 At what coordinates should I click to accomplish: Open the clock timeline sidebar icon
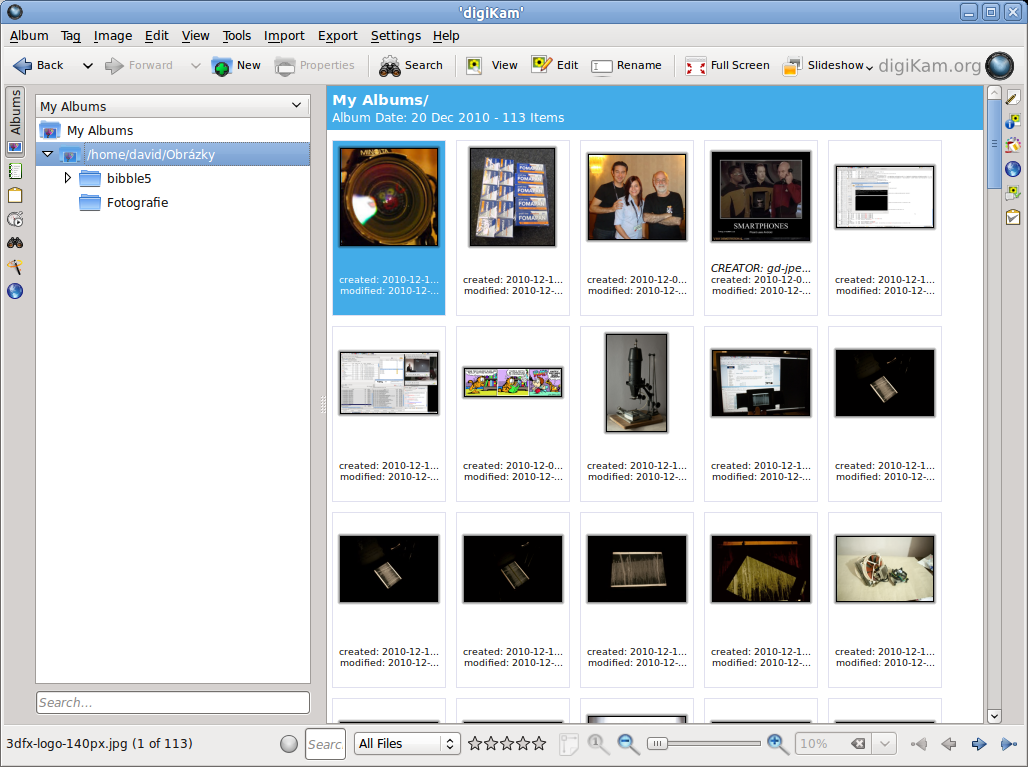pyautogui.click(x=15, y=220)
